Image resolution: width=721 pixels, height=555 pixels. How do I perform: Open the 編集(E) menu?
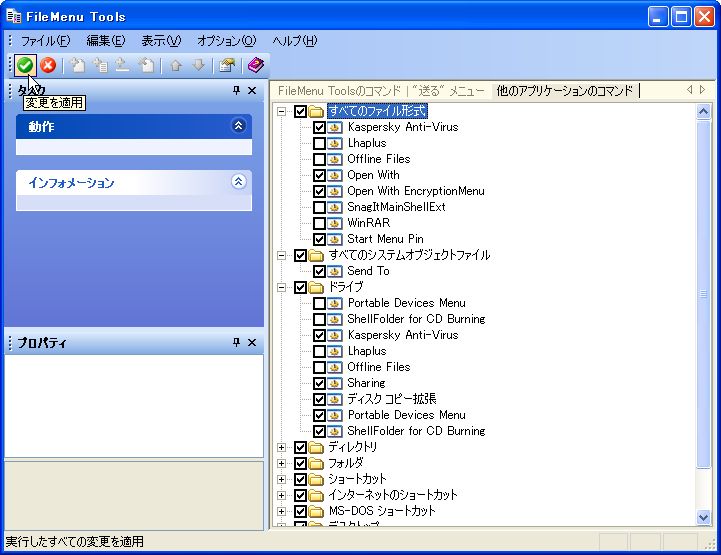(106, 41)
